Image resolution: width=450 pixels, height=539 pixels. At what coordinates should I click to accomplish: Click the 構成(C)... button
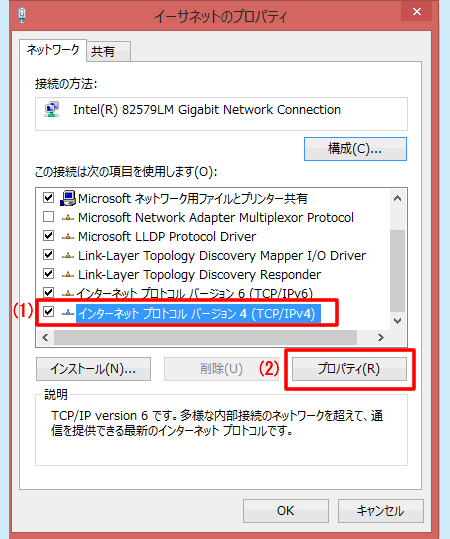[x=355, y=149]
